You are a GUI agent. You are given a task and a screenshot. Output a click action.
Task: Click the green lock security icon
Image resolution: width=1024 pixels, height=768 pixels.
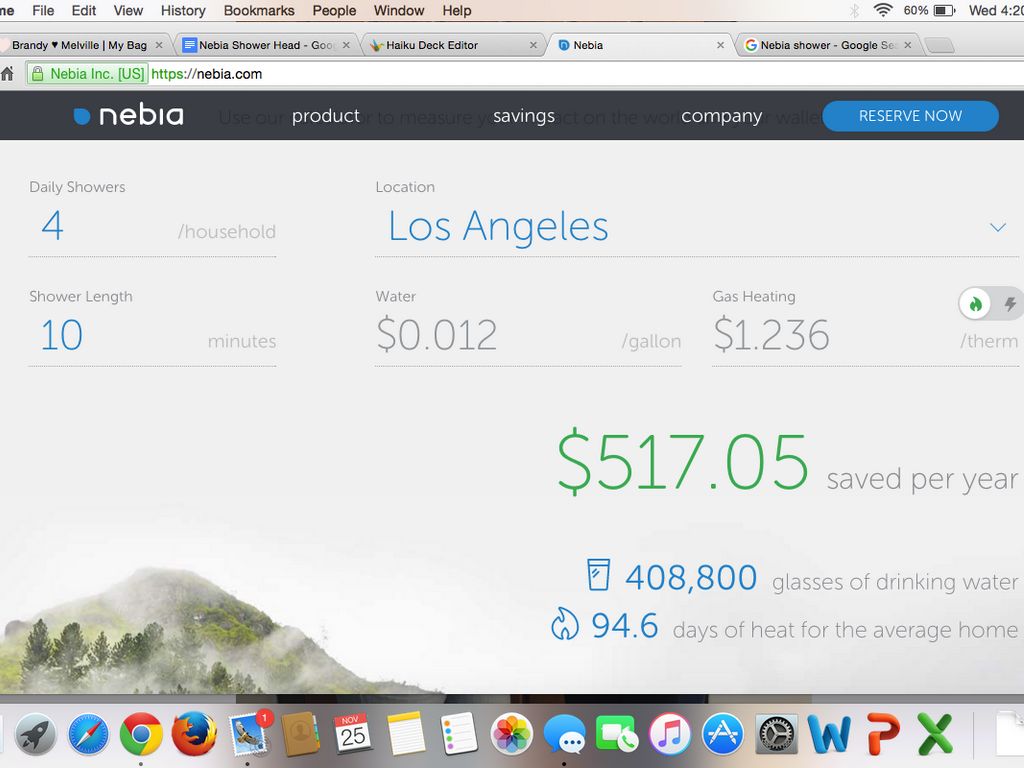pos(38,74)
